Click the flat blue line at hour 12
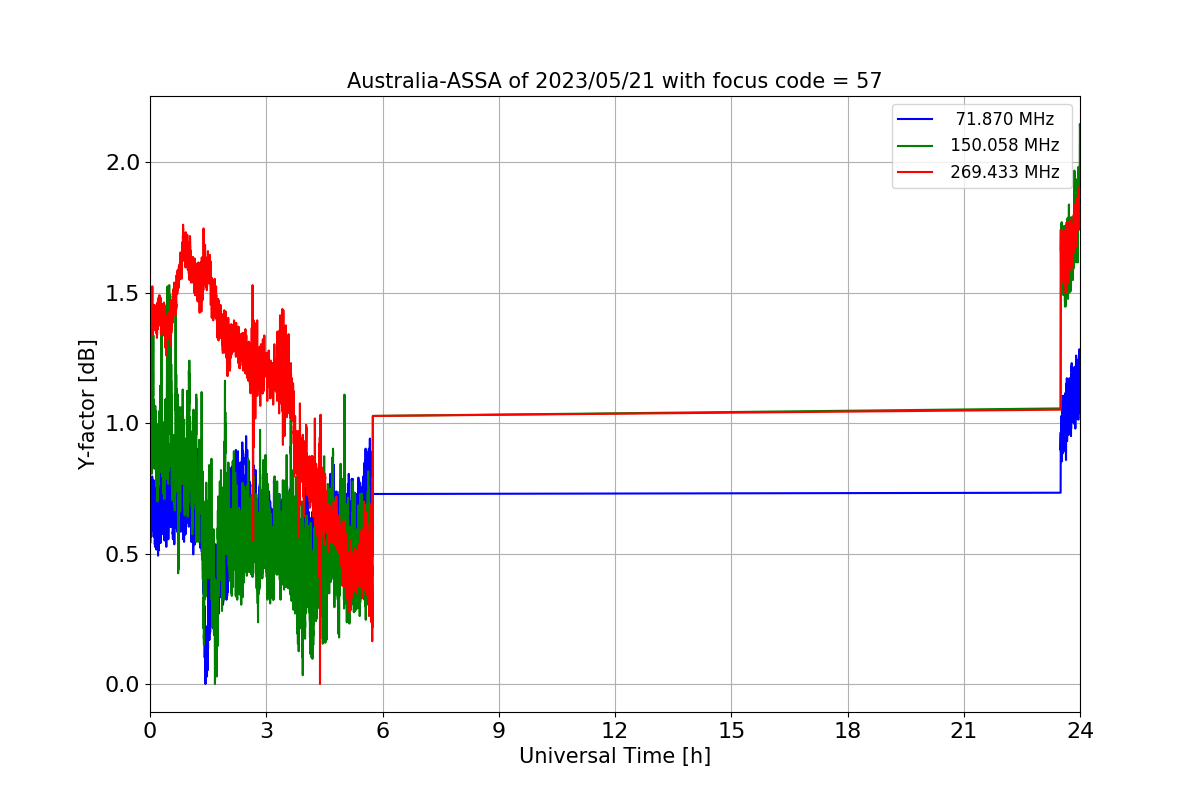The width and height of the screenshot is (1200, 800). 615,493
